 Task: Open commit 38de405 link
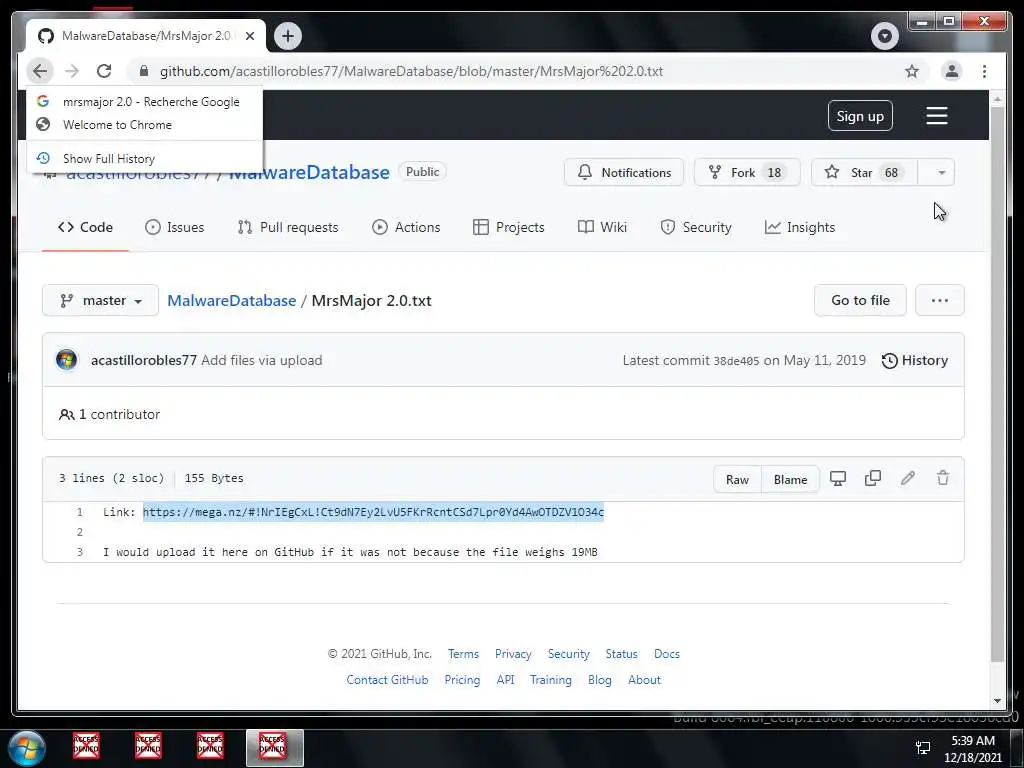pyautogui.click(x=736, y=360)
